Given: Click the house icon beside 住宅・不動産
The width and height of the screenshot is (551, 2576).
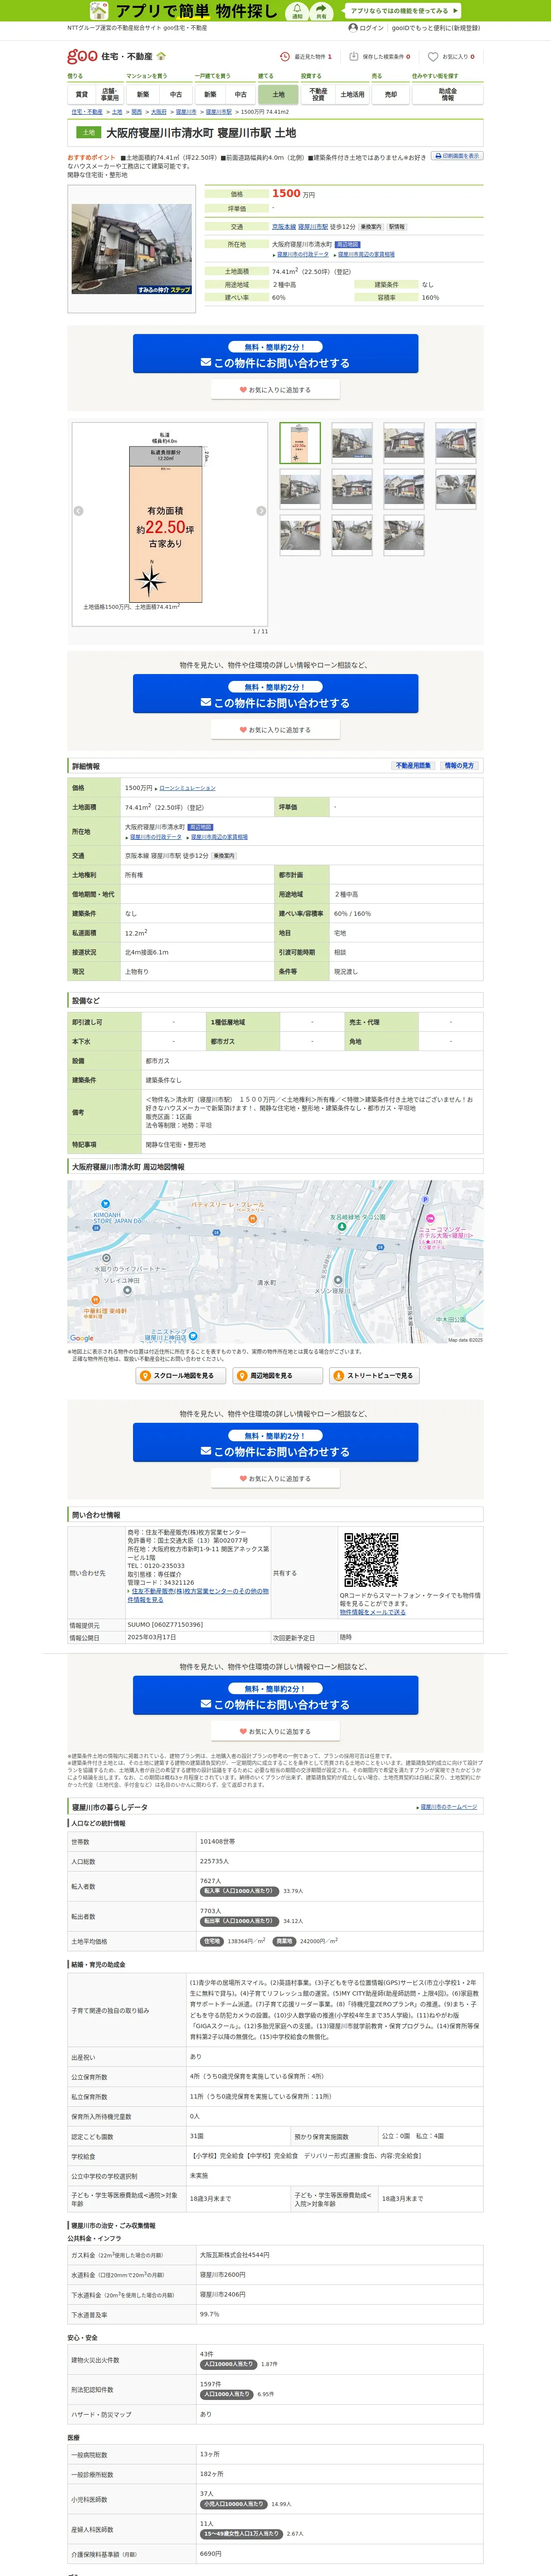Looking at the screenshot, I should pos(161,56).
